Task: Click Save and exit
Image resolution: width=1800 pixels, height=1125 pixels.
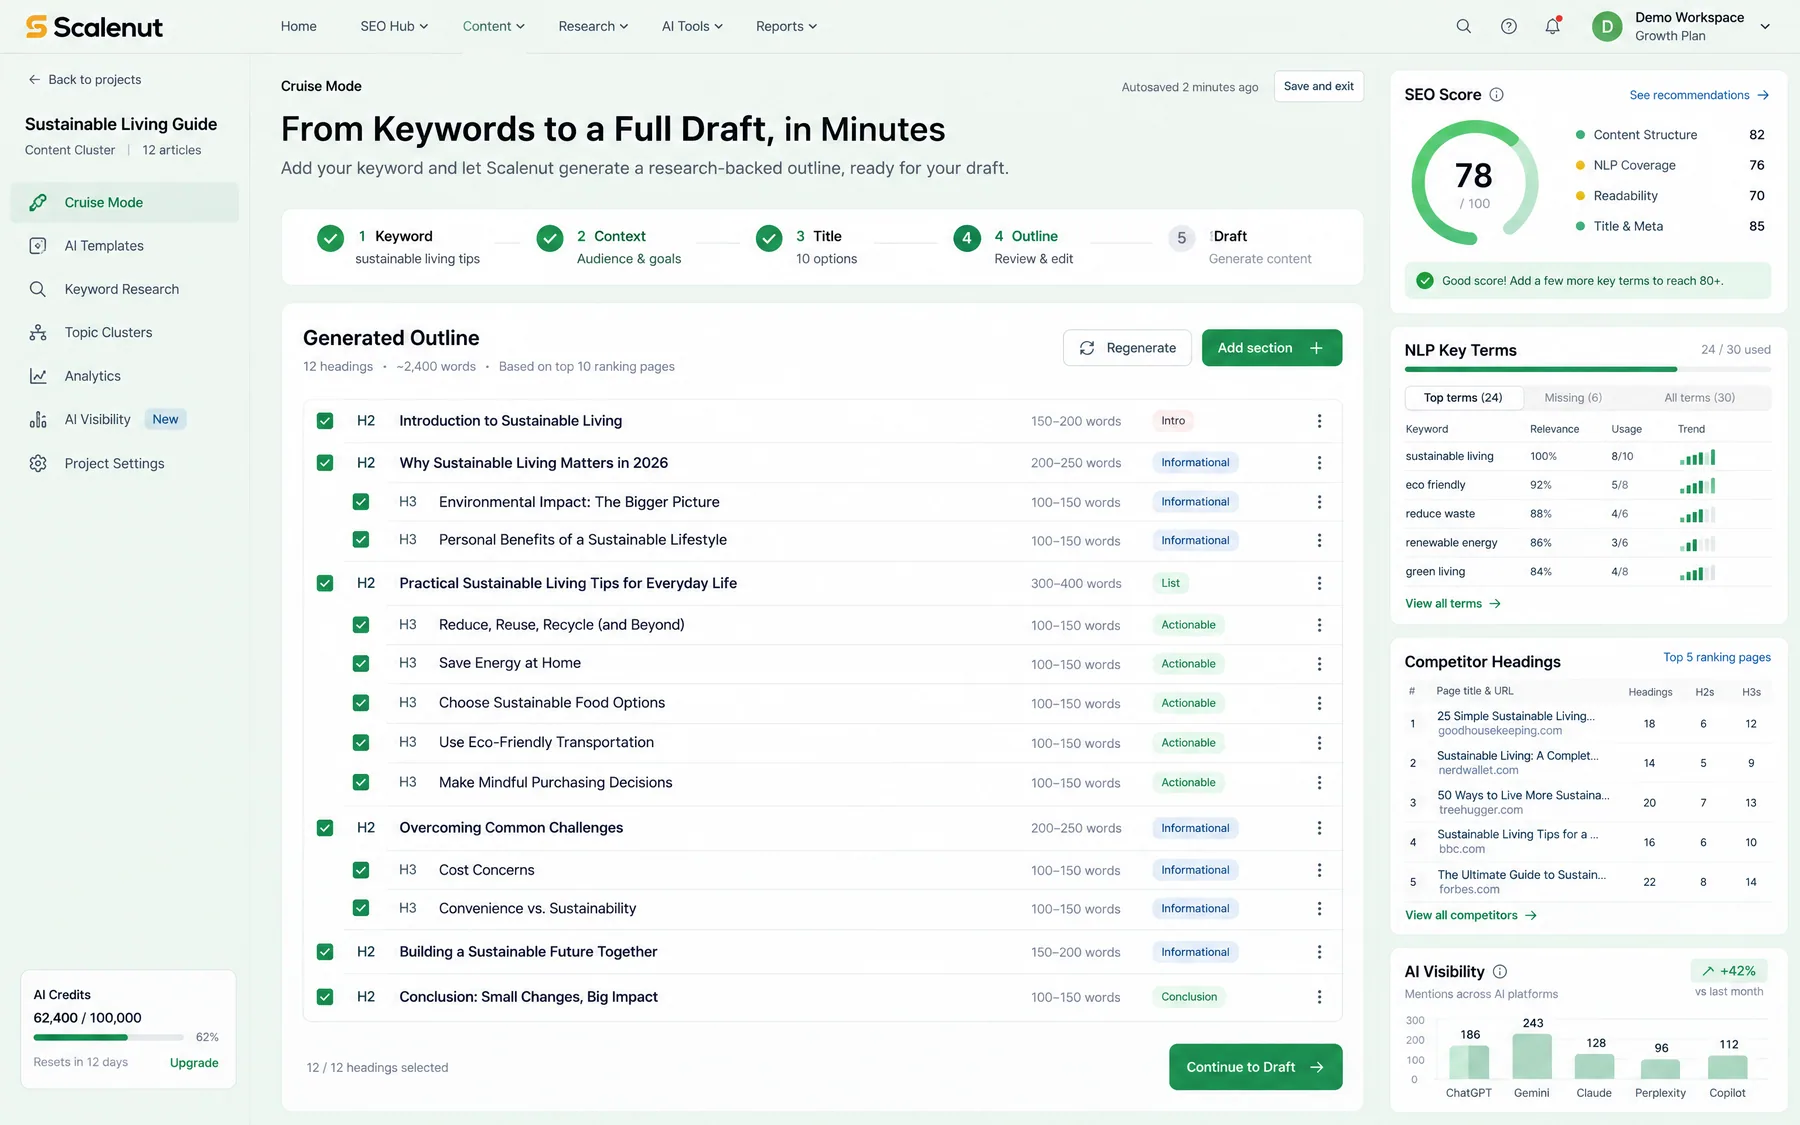Action: tap(1318, 86)
